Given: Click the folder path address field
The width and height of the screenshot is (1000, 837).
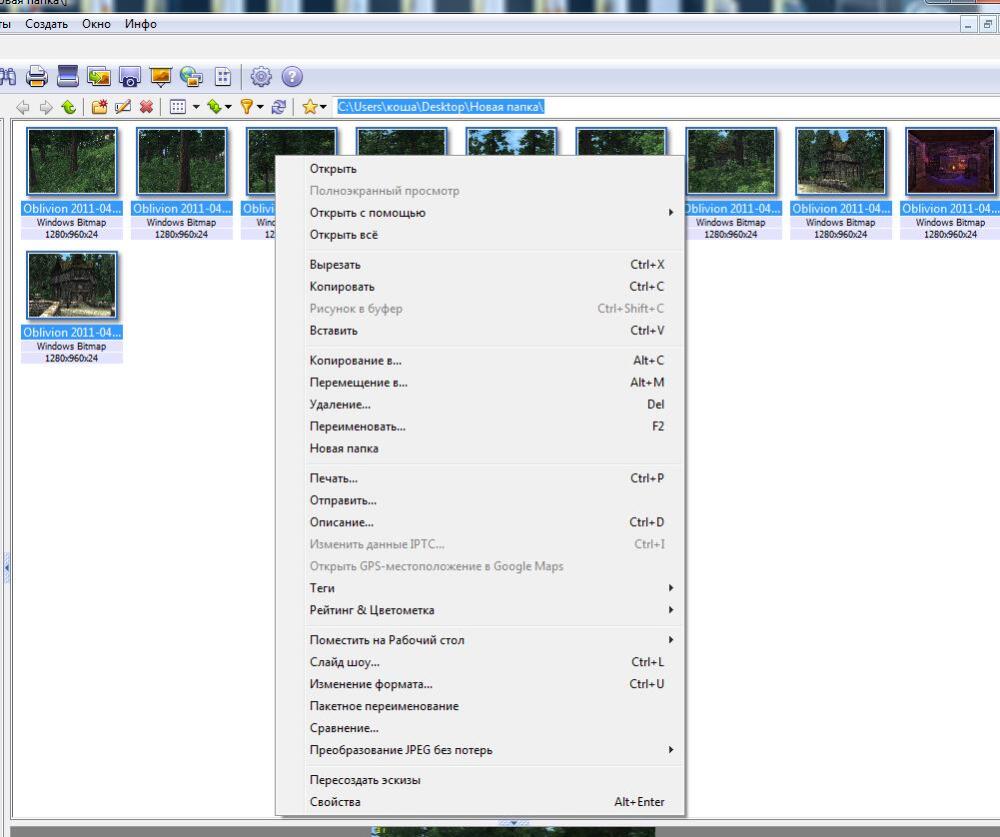Looking at the screenshot, I should (x=666, y=107).
